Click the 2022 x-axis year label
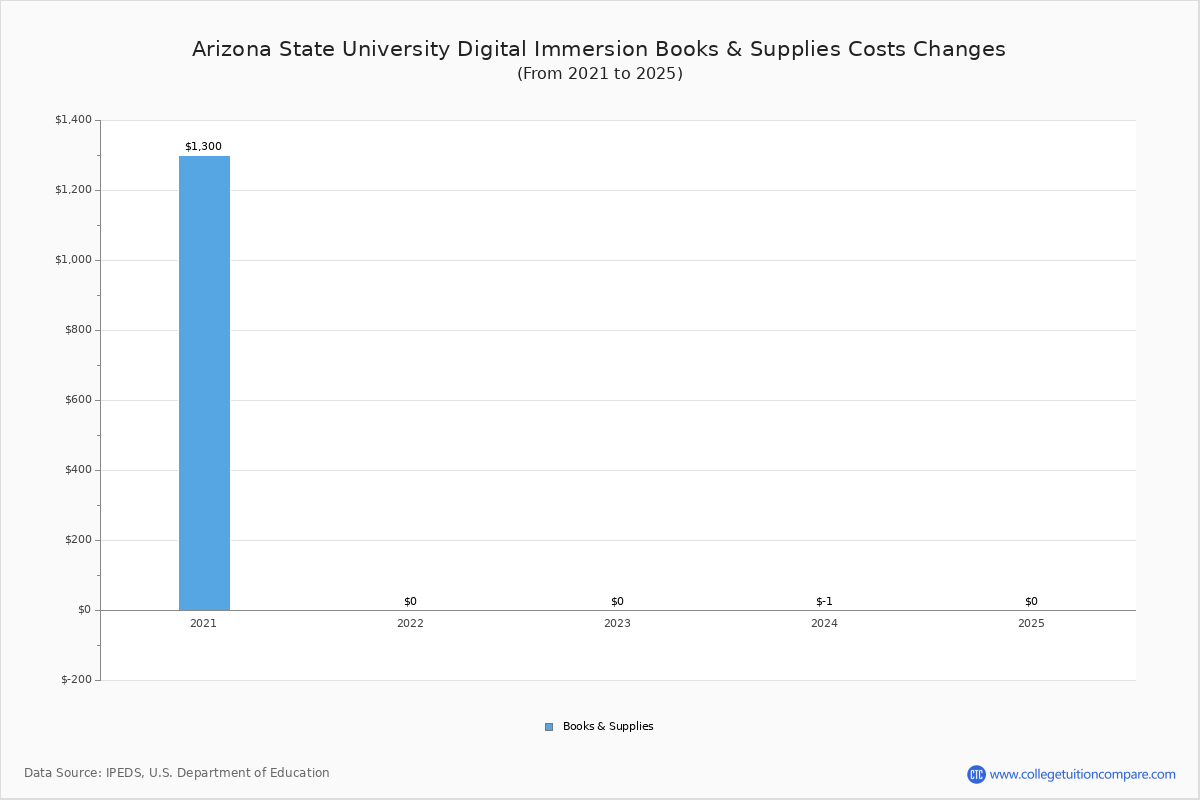The height and width of the screenshot is (800, 1200). (410, 623)
